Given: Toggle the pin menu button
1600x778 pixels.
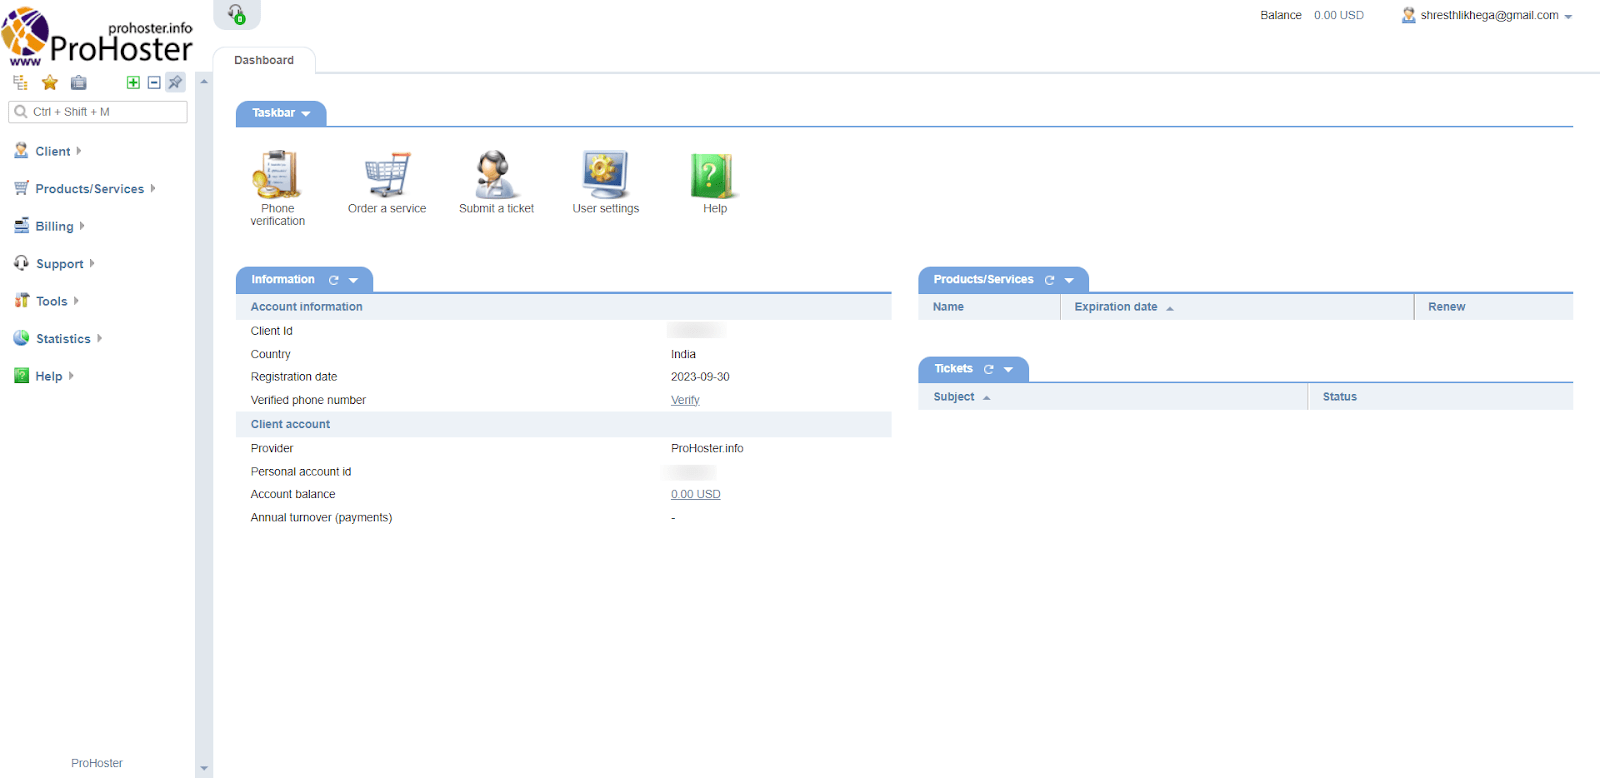Looking at the screenshot, I should (175, 83).
